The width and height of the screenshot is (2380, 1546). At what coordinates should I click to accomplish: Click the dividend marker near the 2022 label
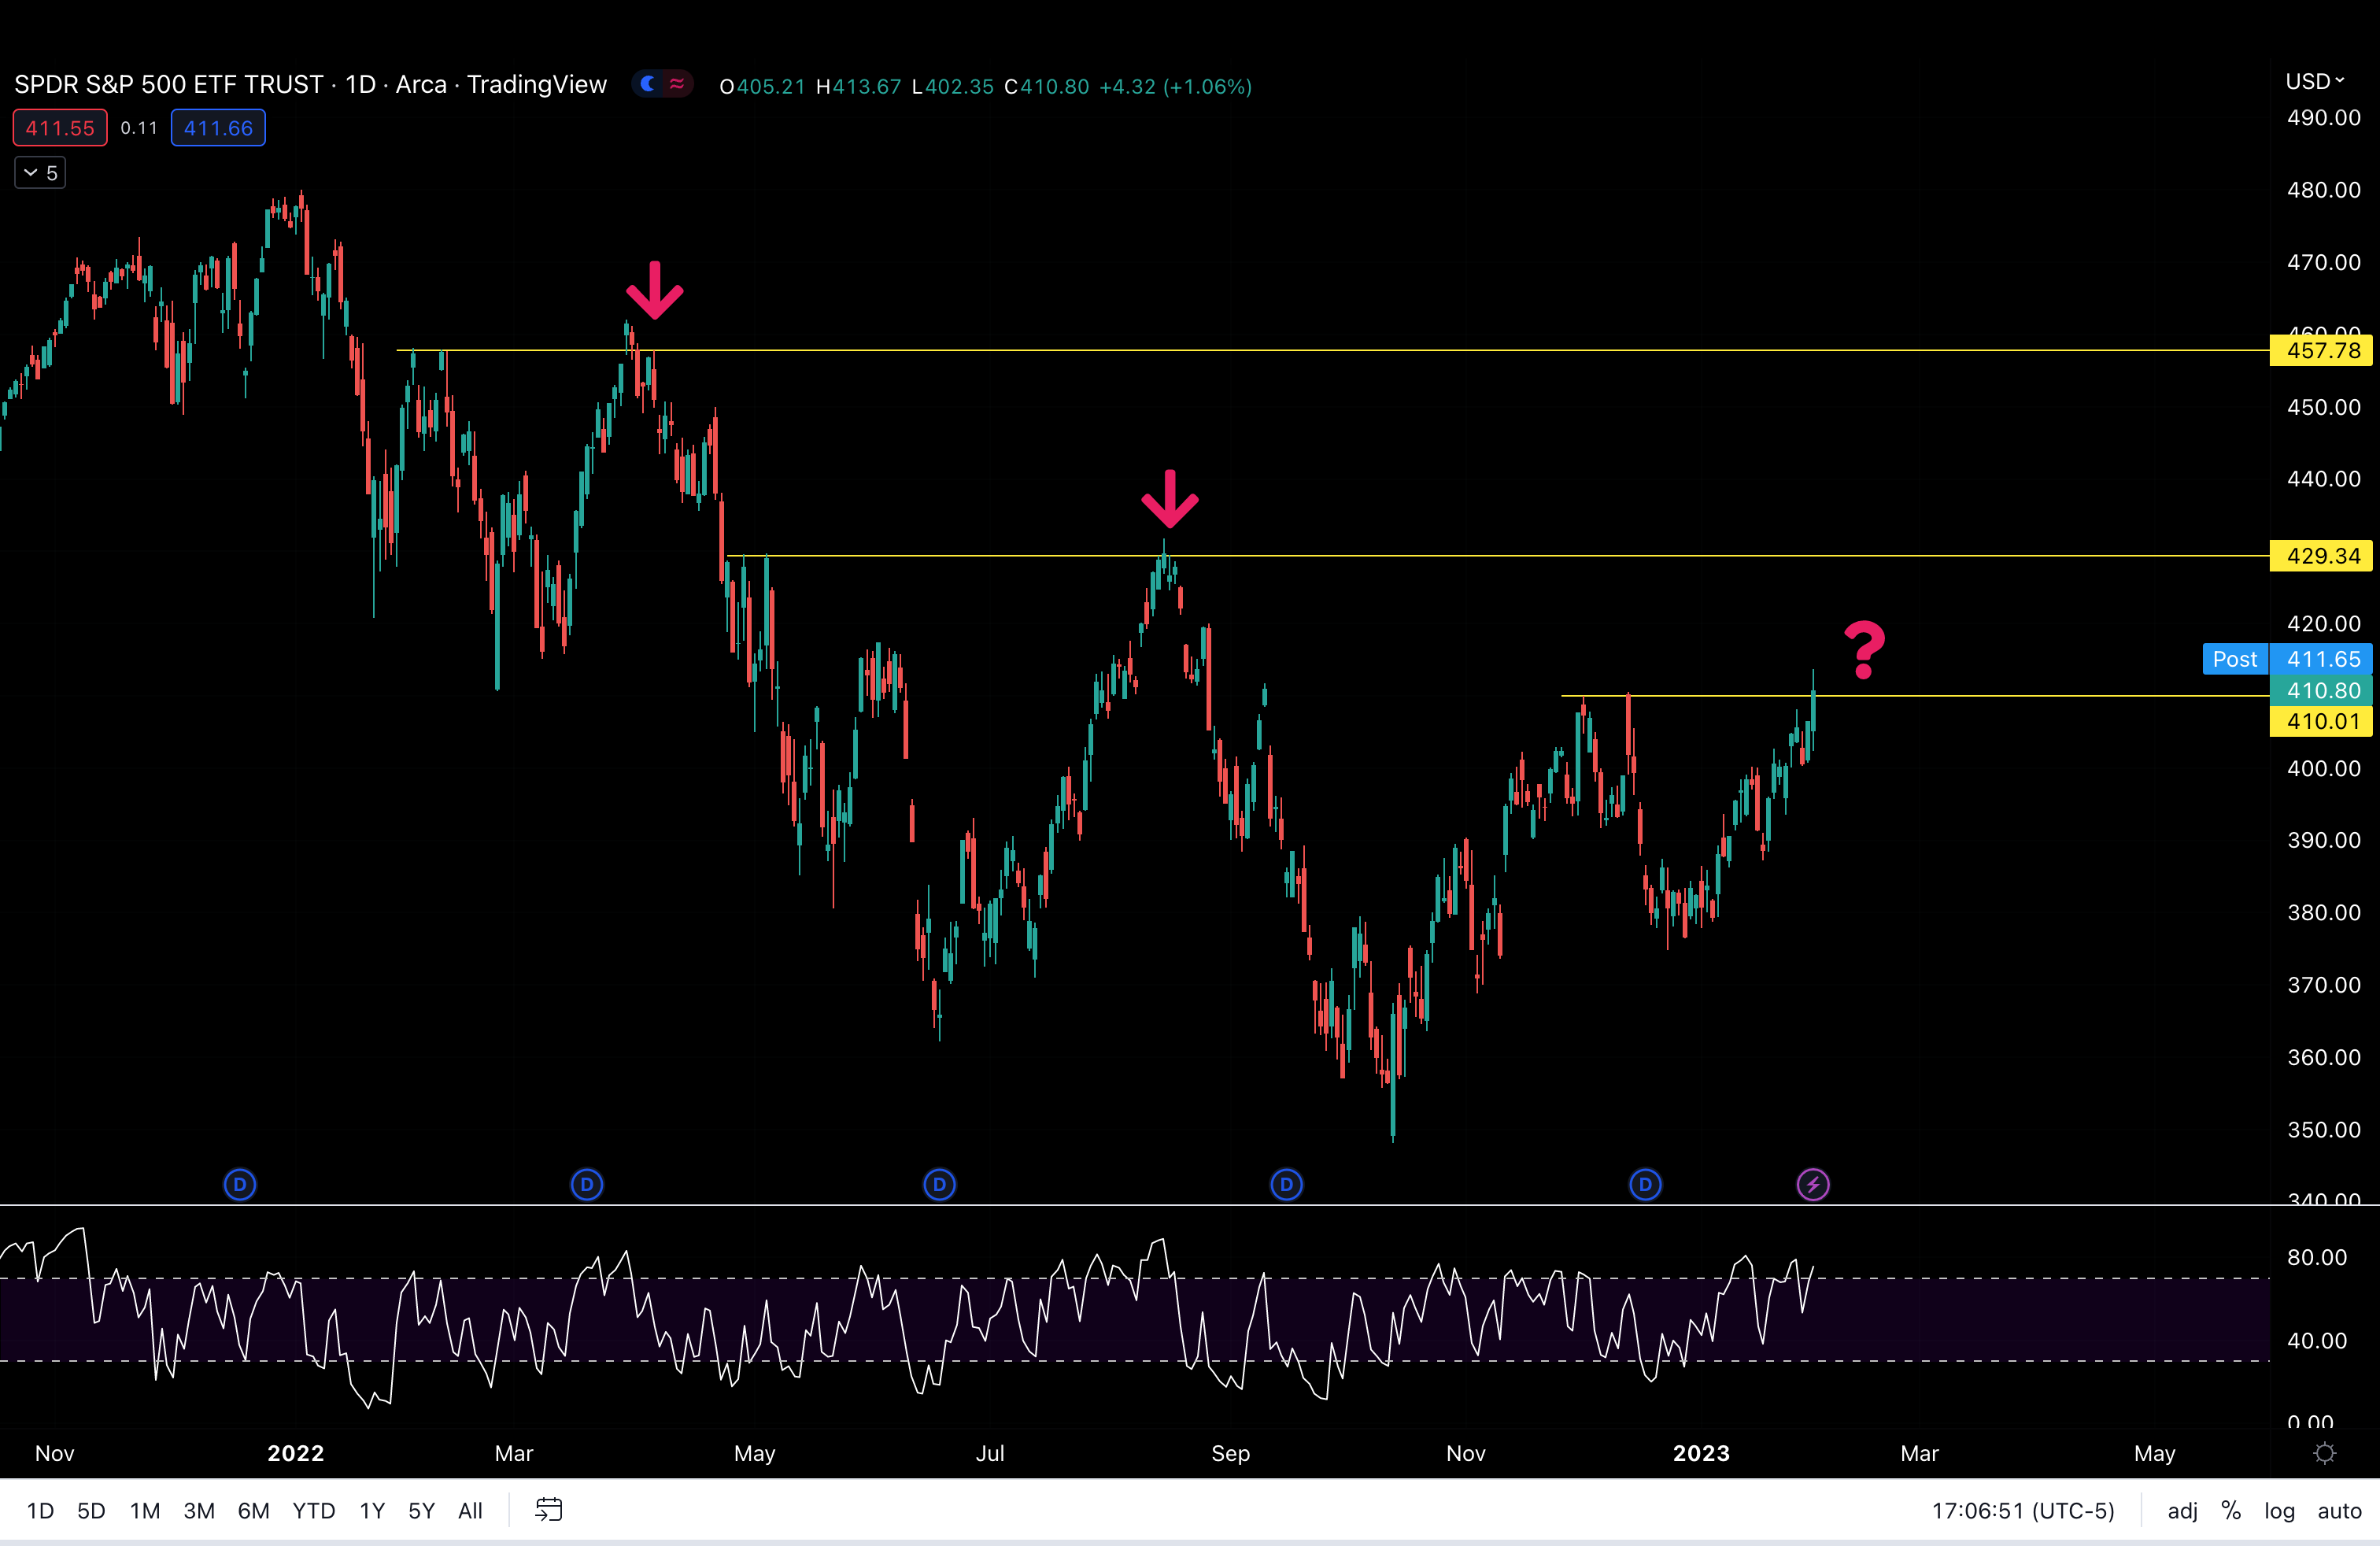pyautogui.click(x=240, y=1185)
